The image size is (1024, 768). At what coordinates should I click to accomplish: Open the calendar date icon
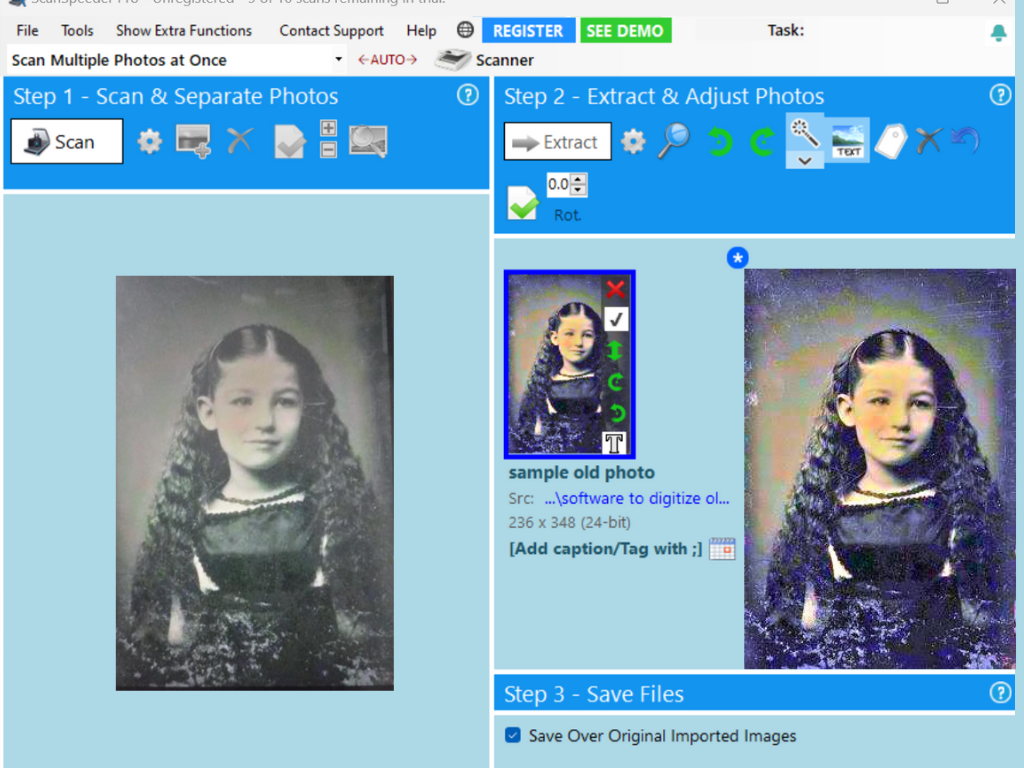(x=722, y=549)
